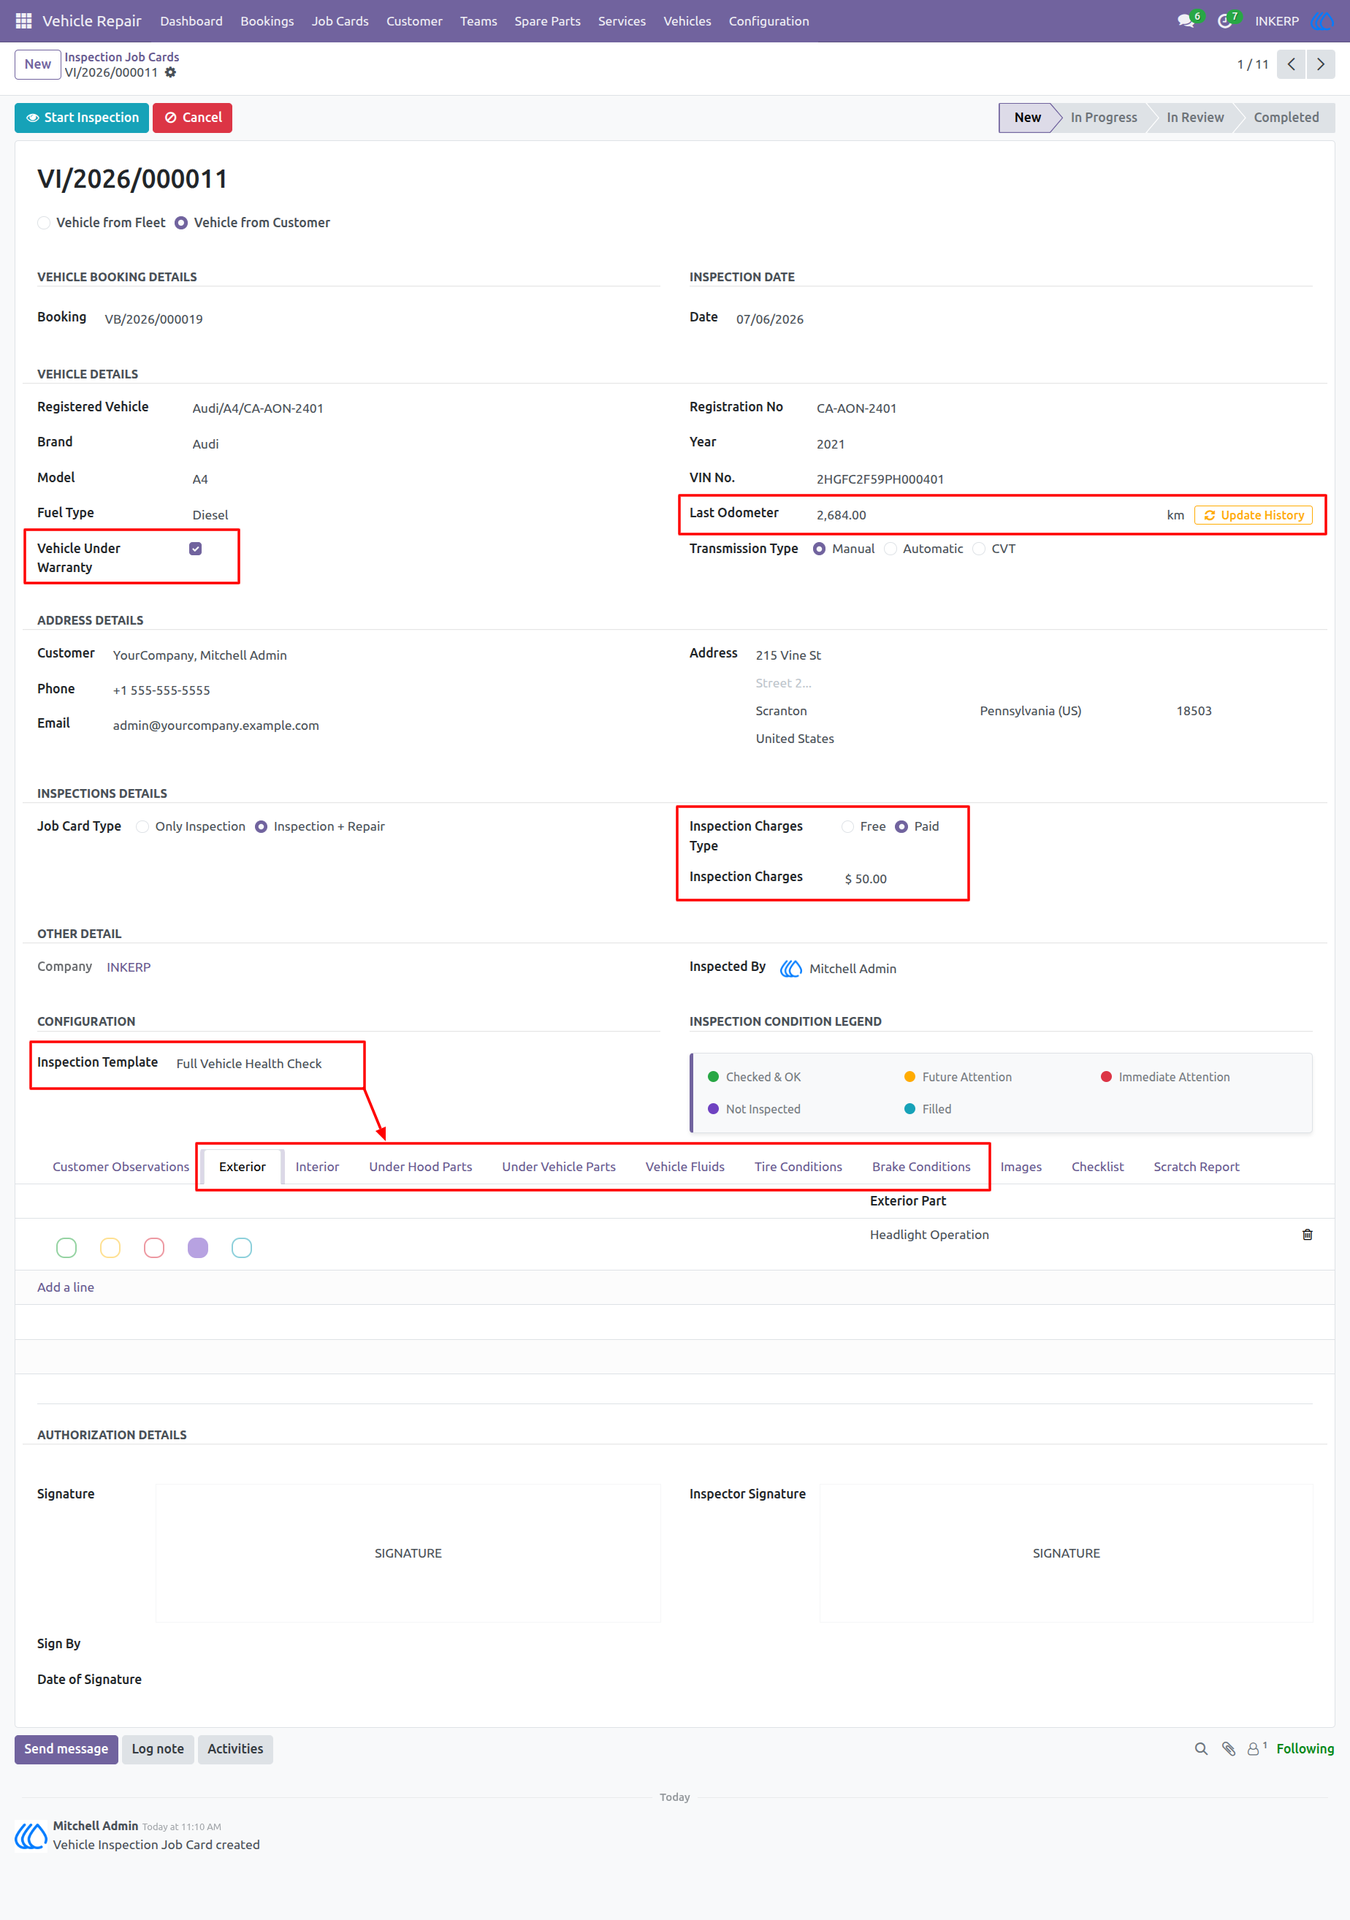1350x1920 pixels.
Task: Click the Cancel button
Action: [193, 118]
